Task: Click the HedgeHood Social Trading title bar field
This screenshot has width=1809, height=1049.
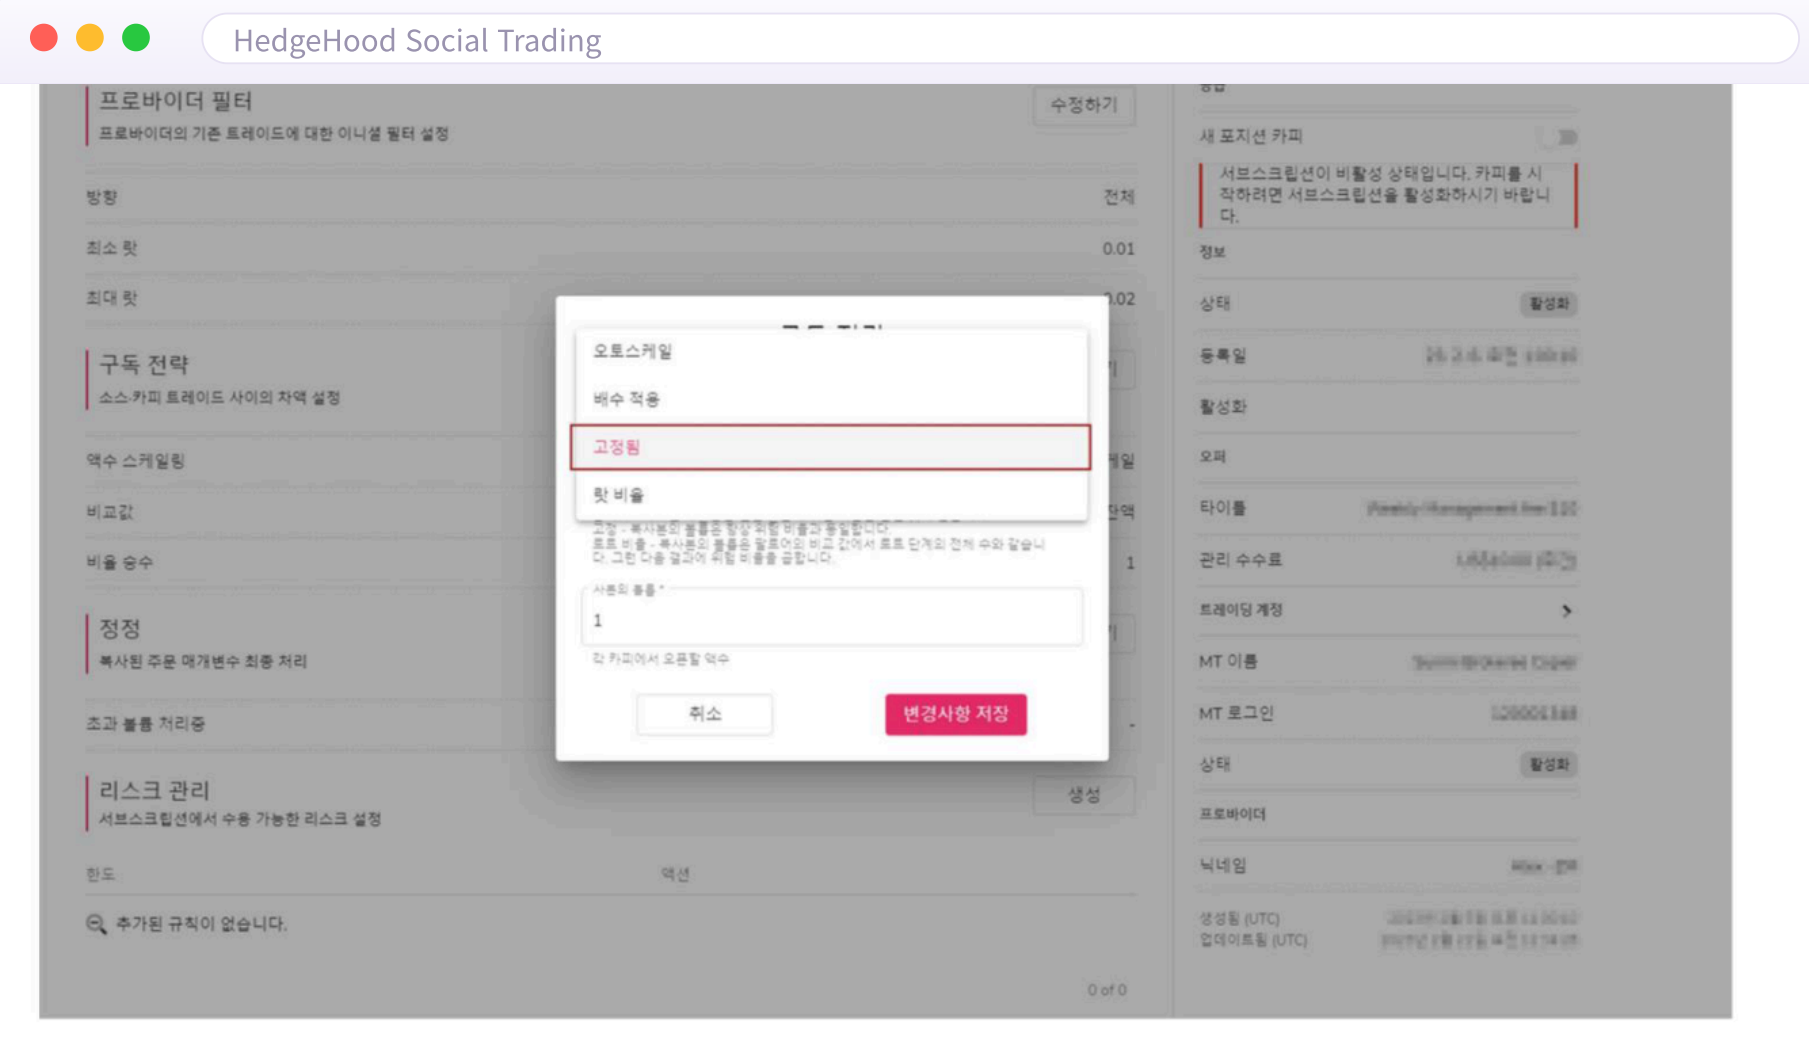Action: coord(1000,40)
